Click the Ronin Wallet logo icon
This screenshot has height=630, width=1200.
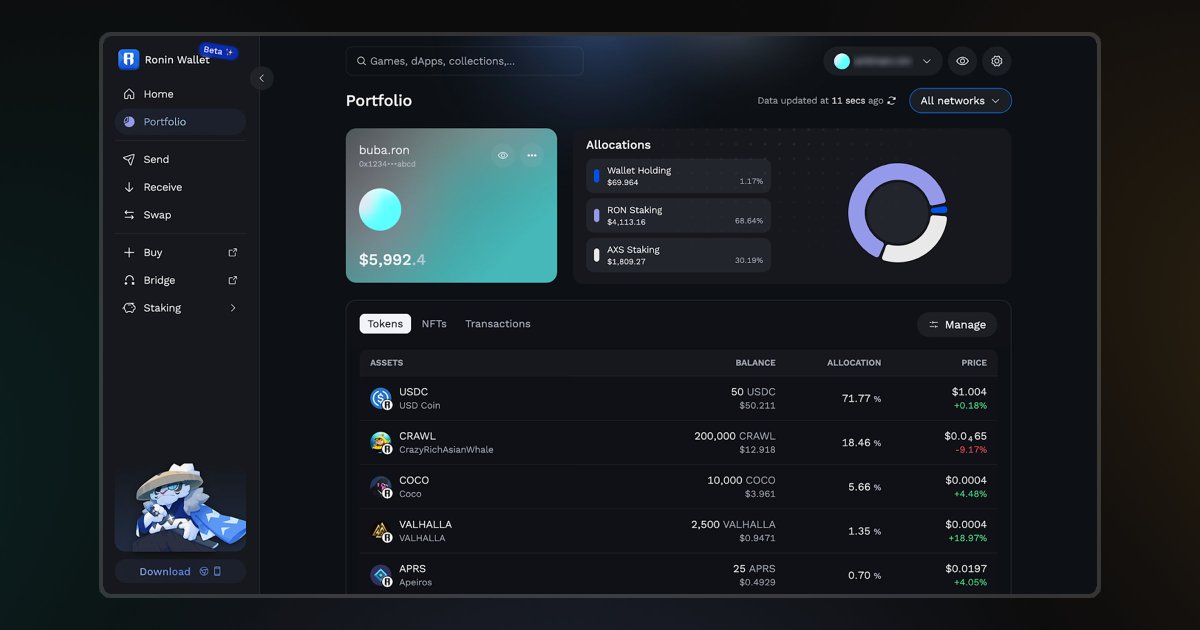coord(128,60)
